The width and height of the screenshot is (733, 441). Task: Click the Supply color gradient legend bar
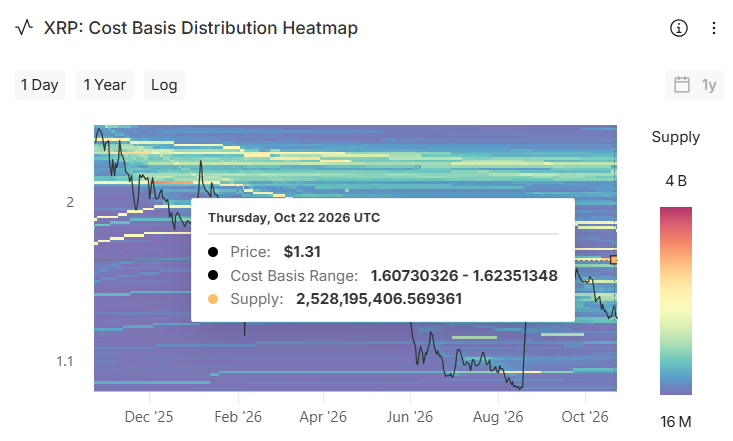tap(676, 301)
